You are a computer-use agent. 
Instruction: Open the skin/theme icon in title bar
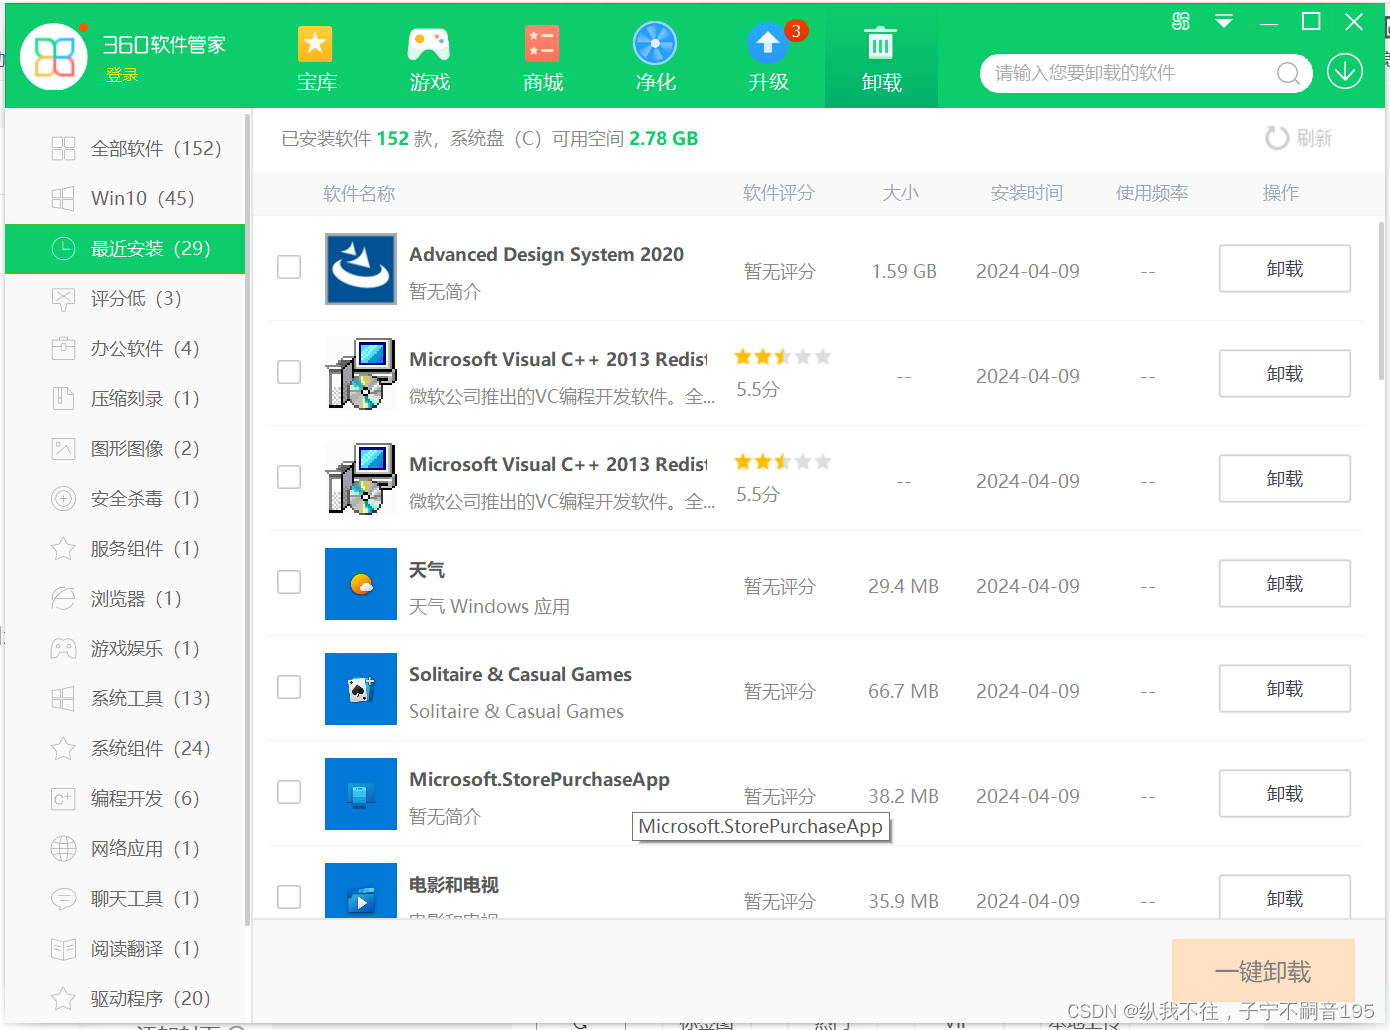[1181, 21]
